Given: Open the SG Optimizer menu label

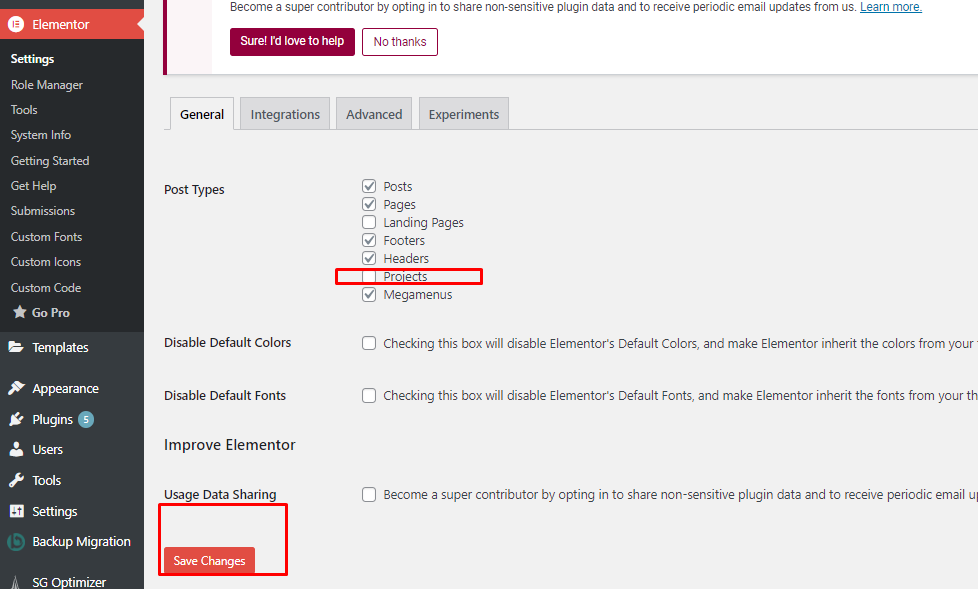Looking at the screenshot, I should click(69, 582).
